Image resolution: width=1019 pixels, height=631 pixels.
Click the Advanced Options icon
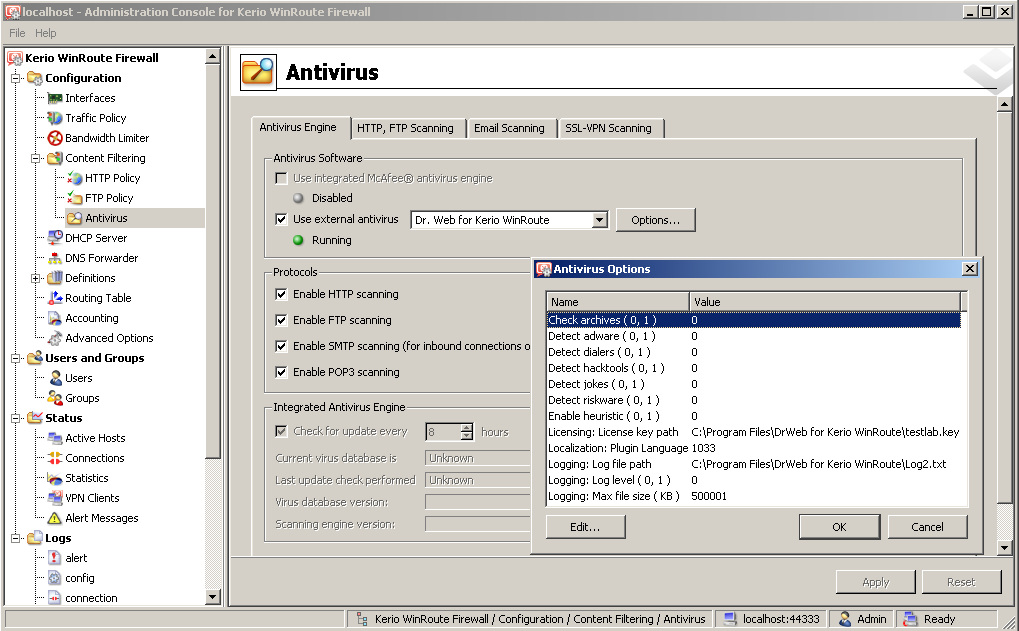(x=55, y=339)
